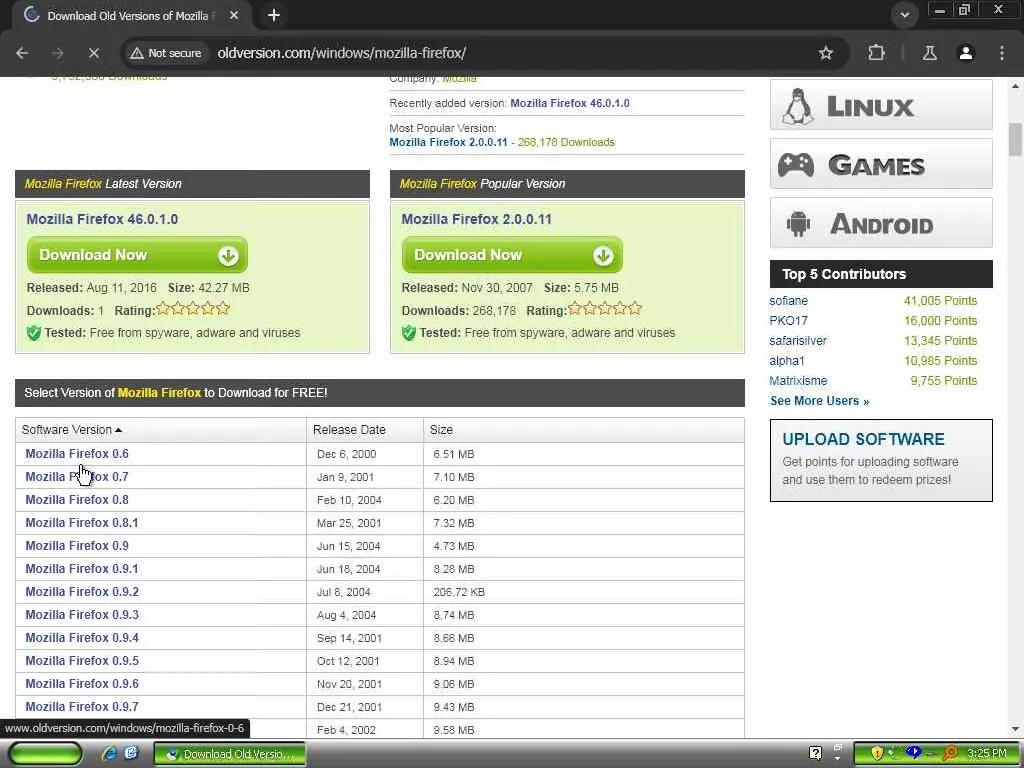1024x768 pixels.
Task: Open the Chrome Labs flask icon
Action: (929, 53)
